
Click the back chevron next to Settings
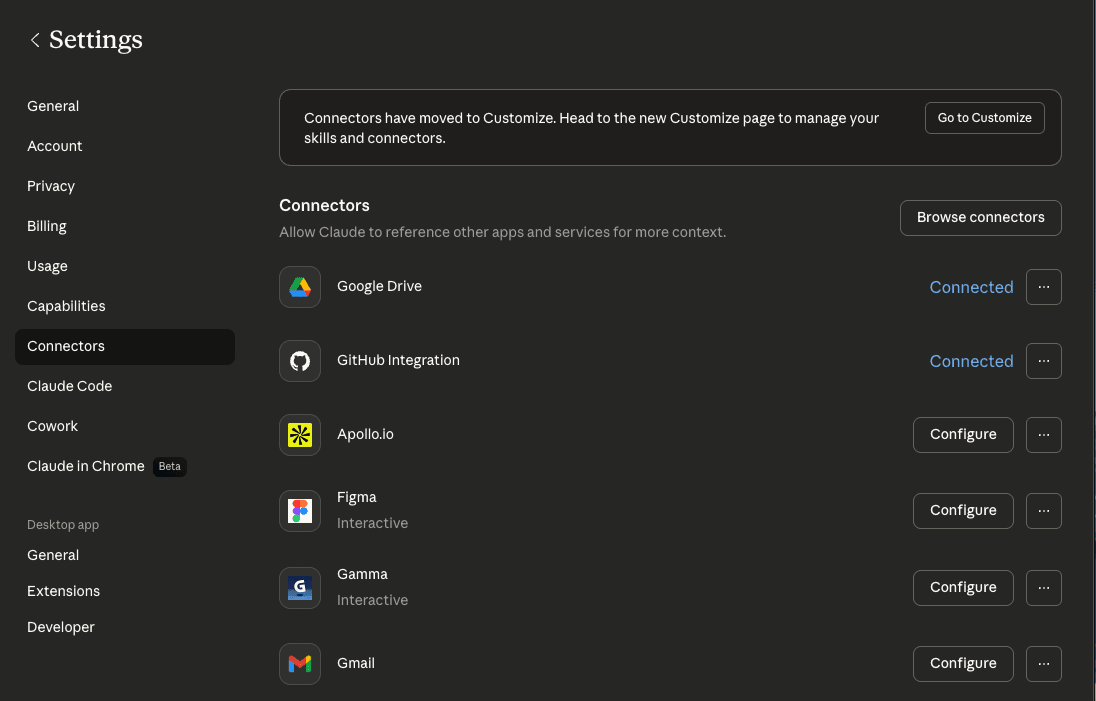click(x=35, y=39)
